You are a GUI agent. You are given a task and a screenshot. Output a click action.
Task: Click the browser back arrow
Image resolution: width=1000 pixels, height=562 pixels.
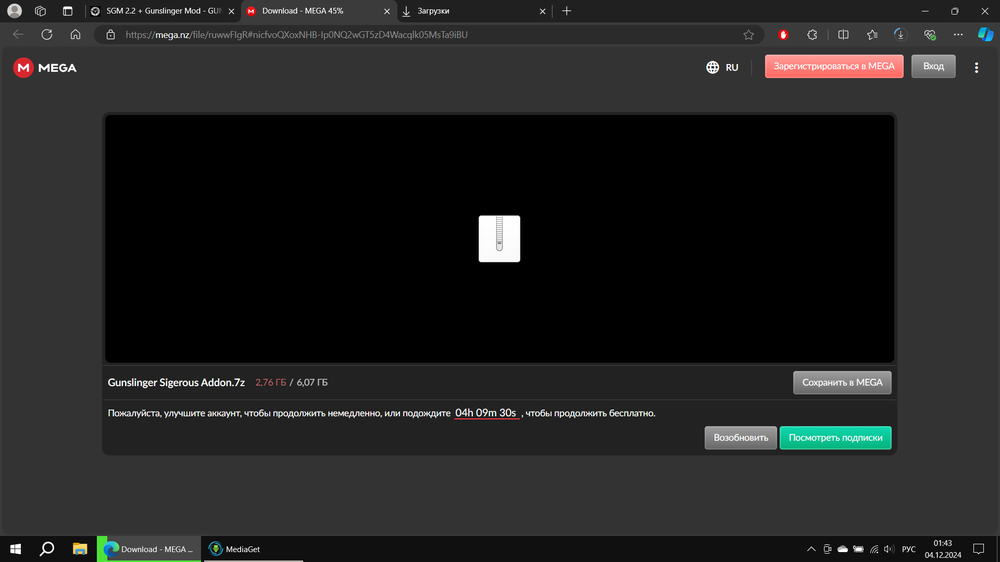pyautogui.click(x=18, y=34)
